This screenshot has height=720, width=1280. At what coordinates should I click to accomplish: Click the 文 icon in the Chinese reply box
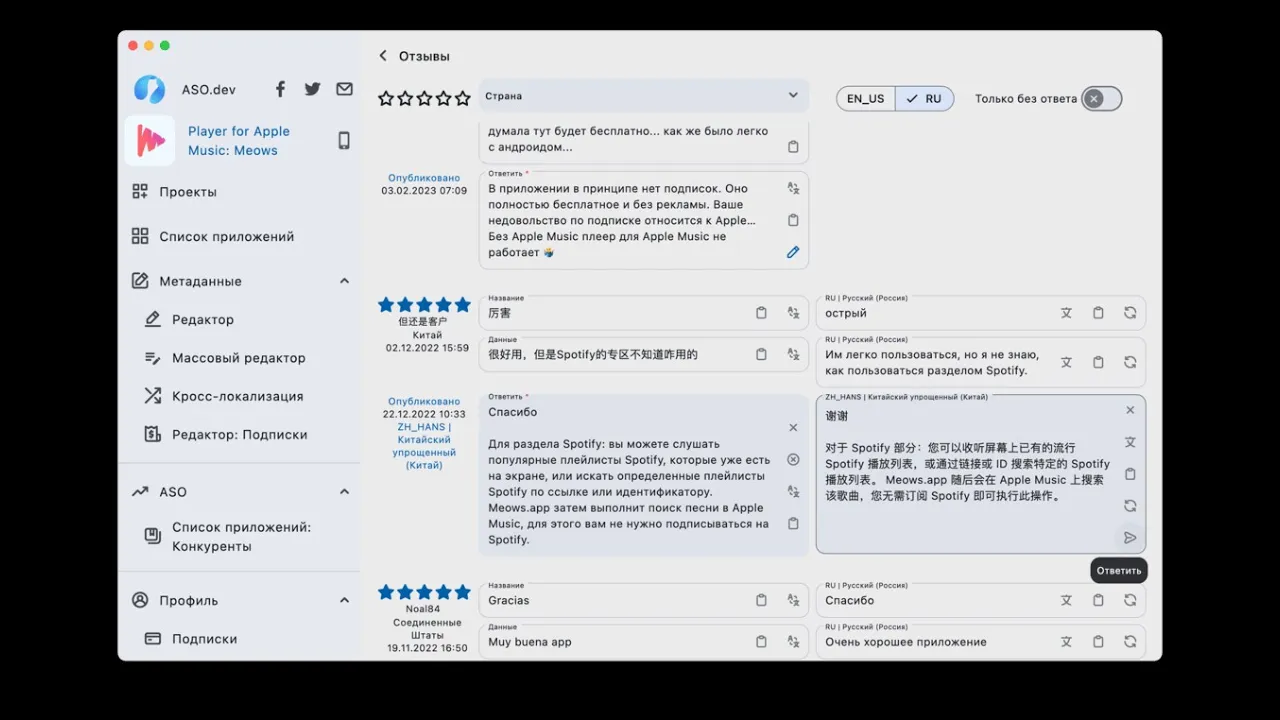pyautogui.click(x=1130, y=442)
